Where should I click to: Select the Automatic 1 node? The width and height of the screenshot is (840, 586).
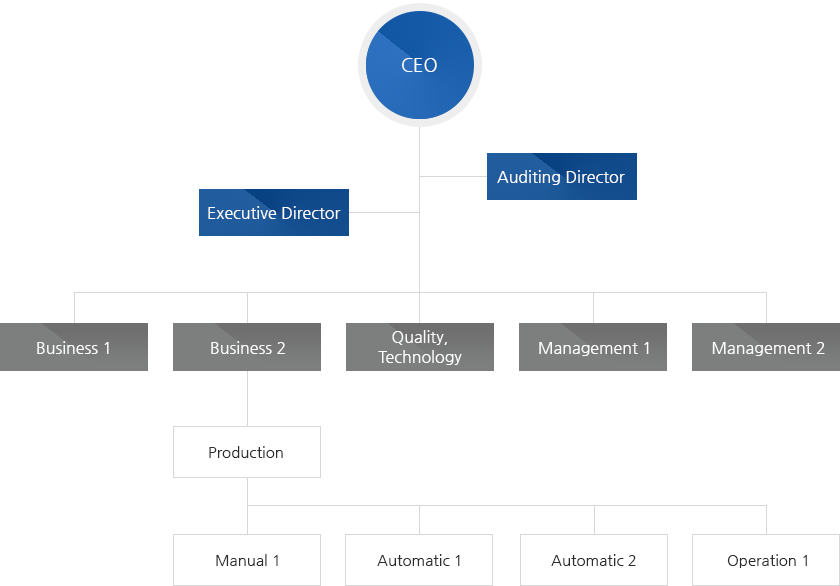pos(419,560)
